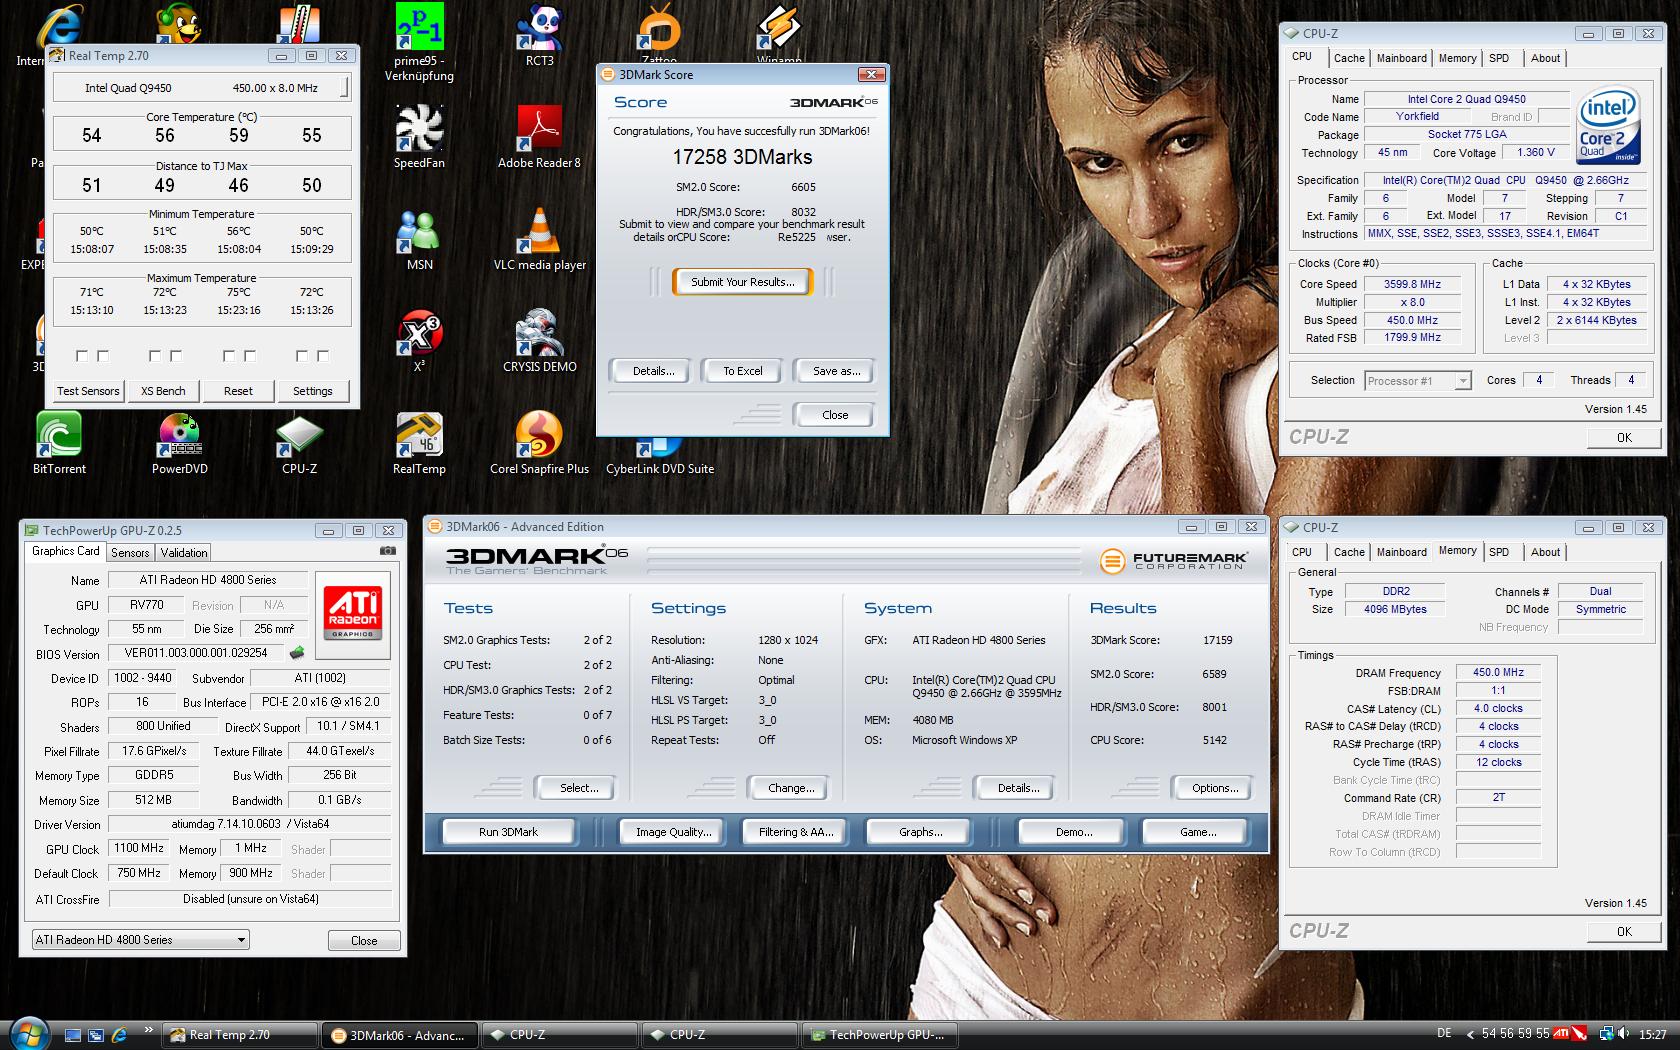The height and width of the screenshot is (1050, 1680).
Task: Tick the third checkbox in Real Temp
Action: pyautogui.click(x=155, y=356)
